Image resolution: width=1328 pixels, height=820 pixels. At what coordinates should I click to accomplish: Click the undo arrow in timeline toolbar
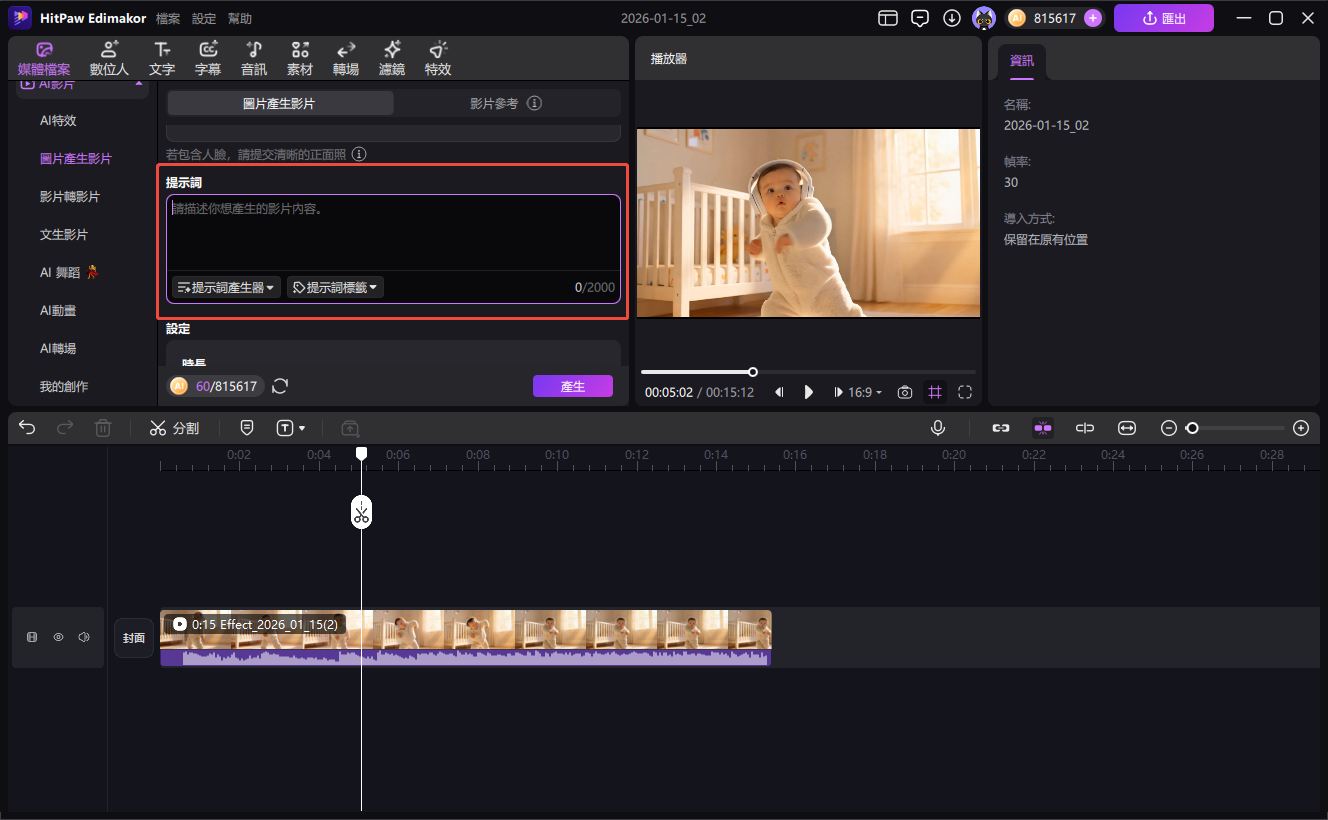(27, 428)
